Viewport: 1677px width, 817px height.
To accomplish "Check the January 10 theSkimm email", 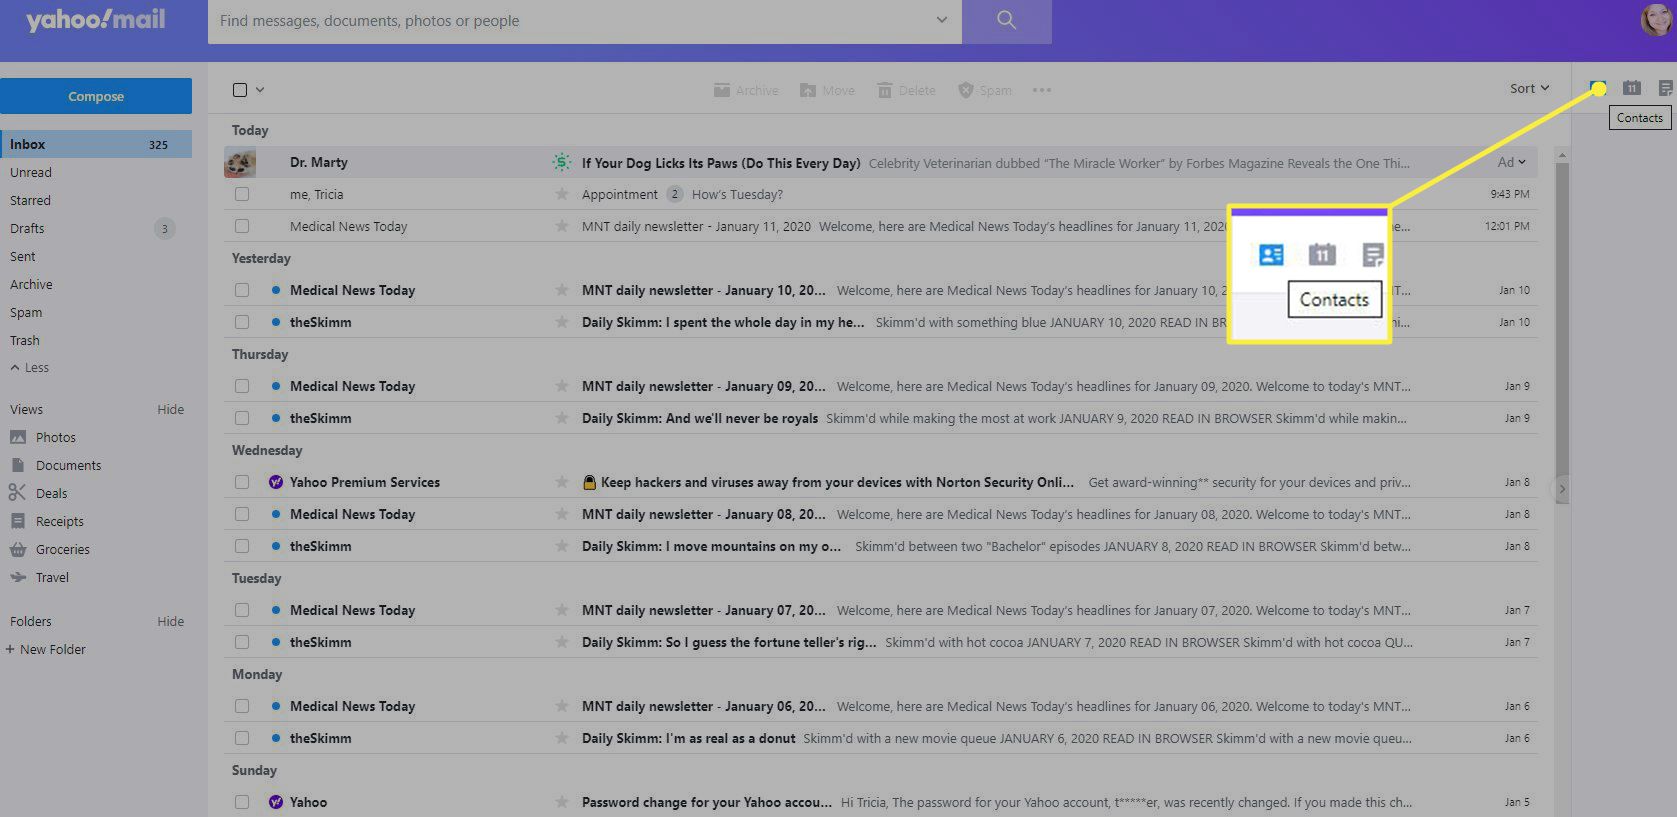I will point(242,322).
